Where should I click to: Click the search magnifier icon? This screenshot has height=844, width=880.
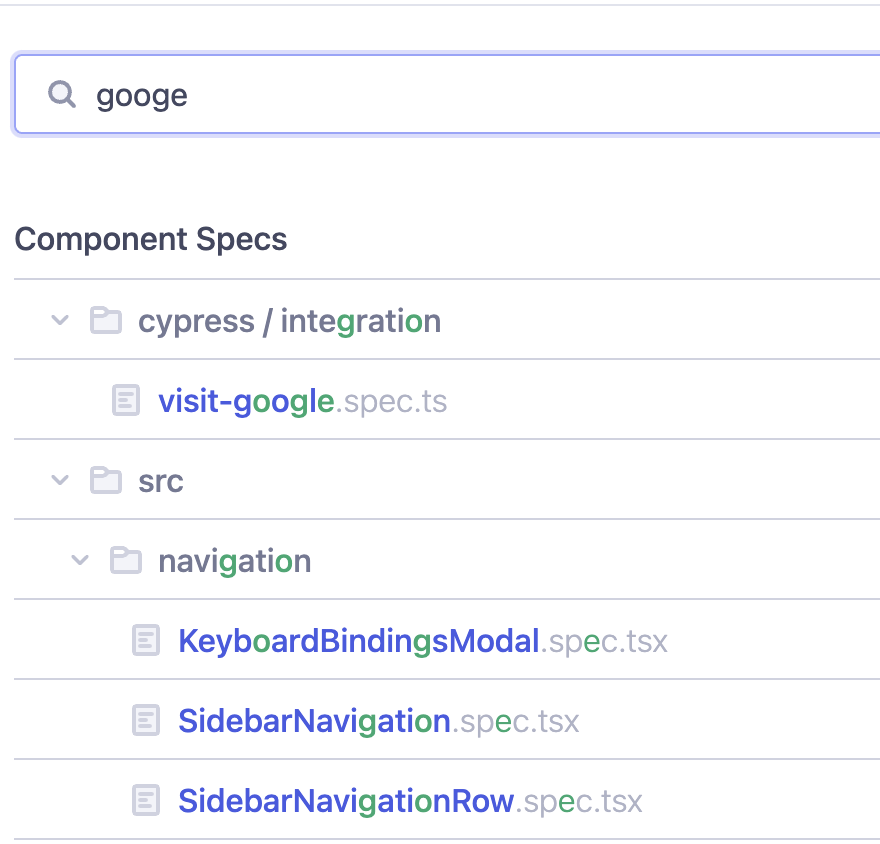62,95
